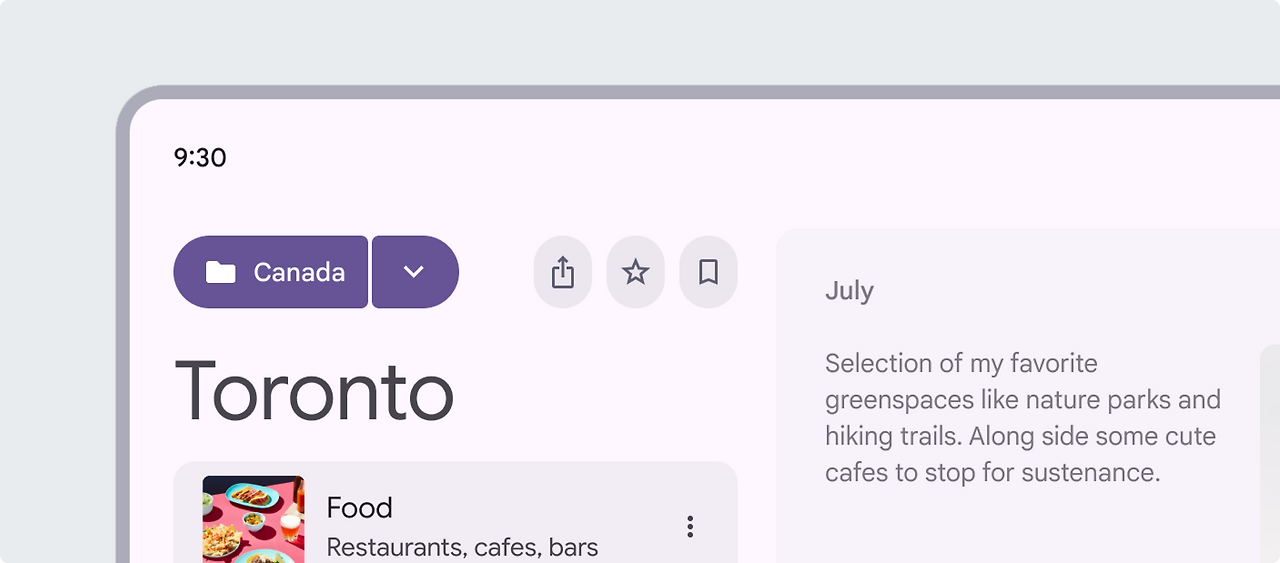Select the "Restaurants, cafes, bars" subtitle

coord(462,547)
